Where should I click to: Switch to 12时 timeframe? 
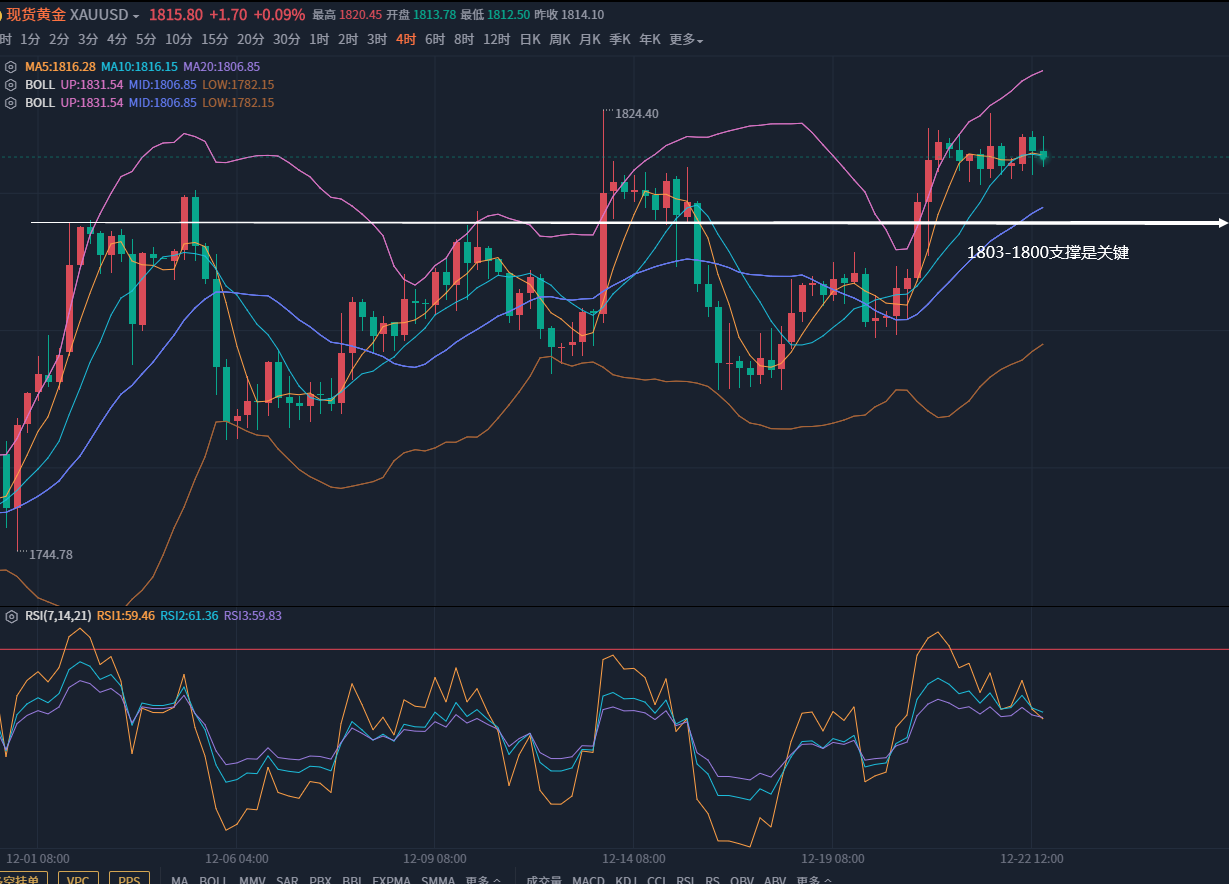pos(497,40)
